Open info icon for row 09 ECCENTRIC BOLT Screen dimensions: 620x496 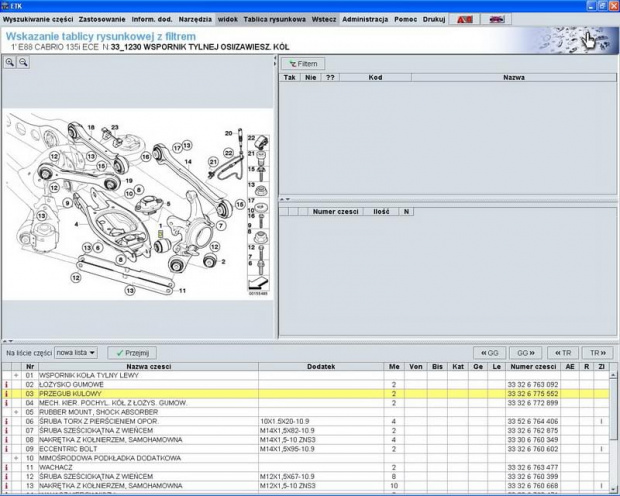coord(6,449)
